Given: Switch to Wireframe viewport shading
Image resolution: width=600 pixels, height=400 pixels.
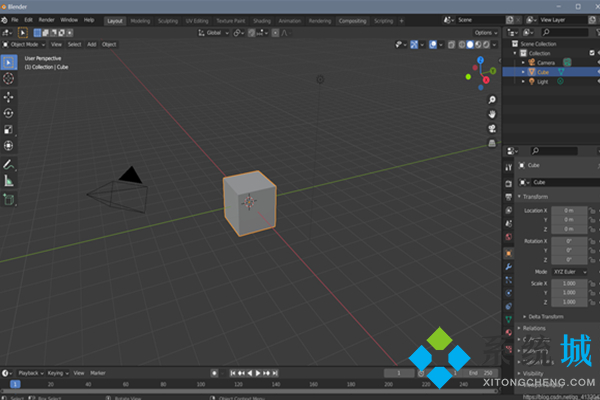Looking at the screenshot, I should click(462, 44).
